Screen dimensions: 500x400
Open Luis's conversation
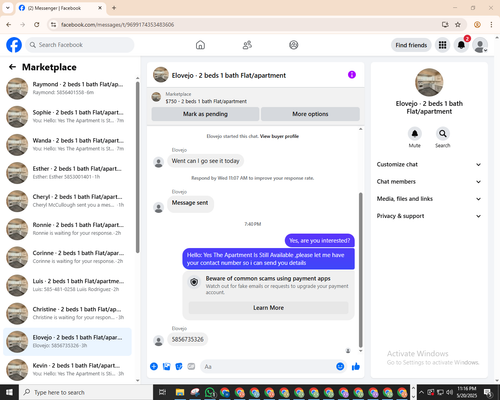point(67,285)
